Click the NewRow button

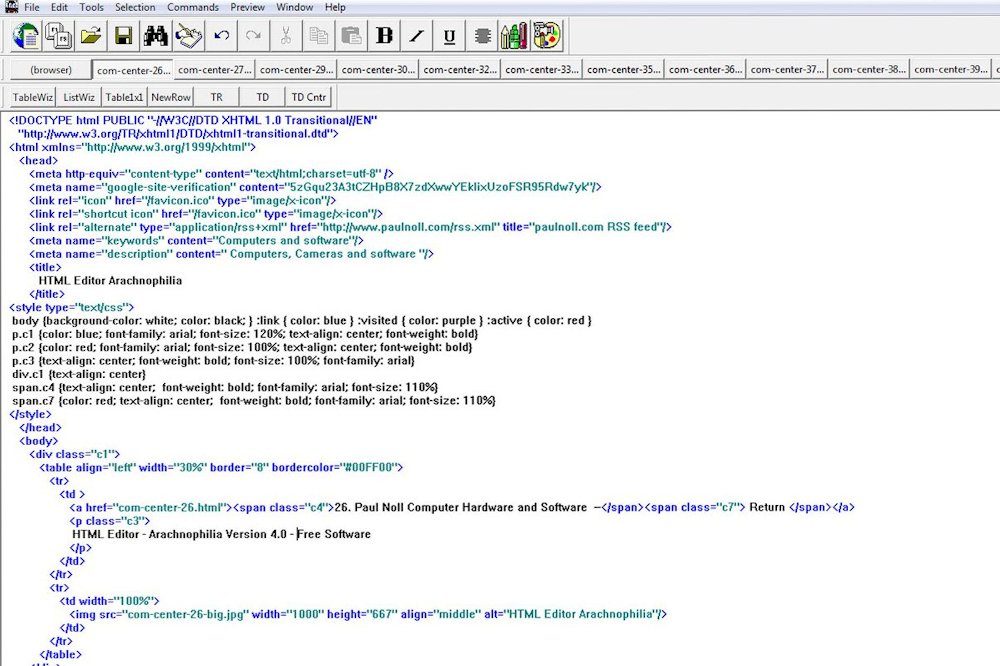(x=170, y=97)
